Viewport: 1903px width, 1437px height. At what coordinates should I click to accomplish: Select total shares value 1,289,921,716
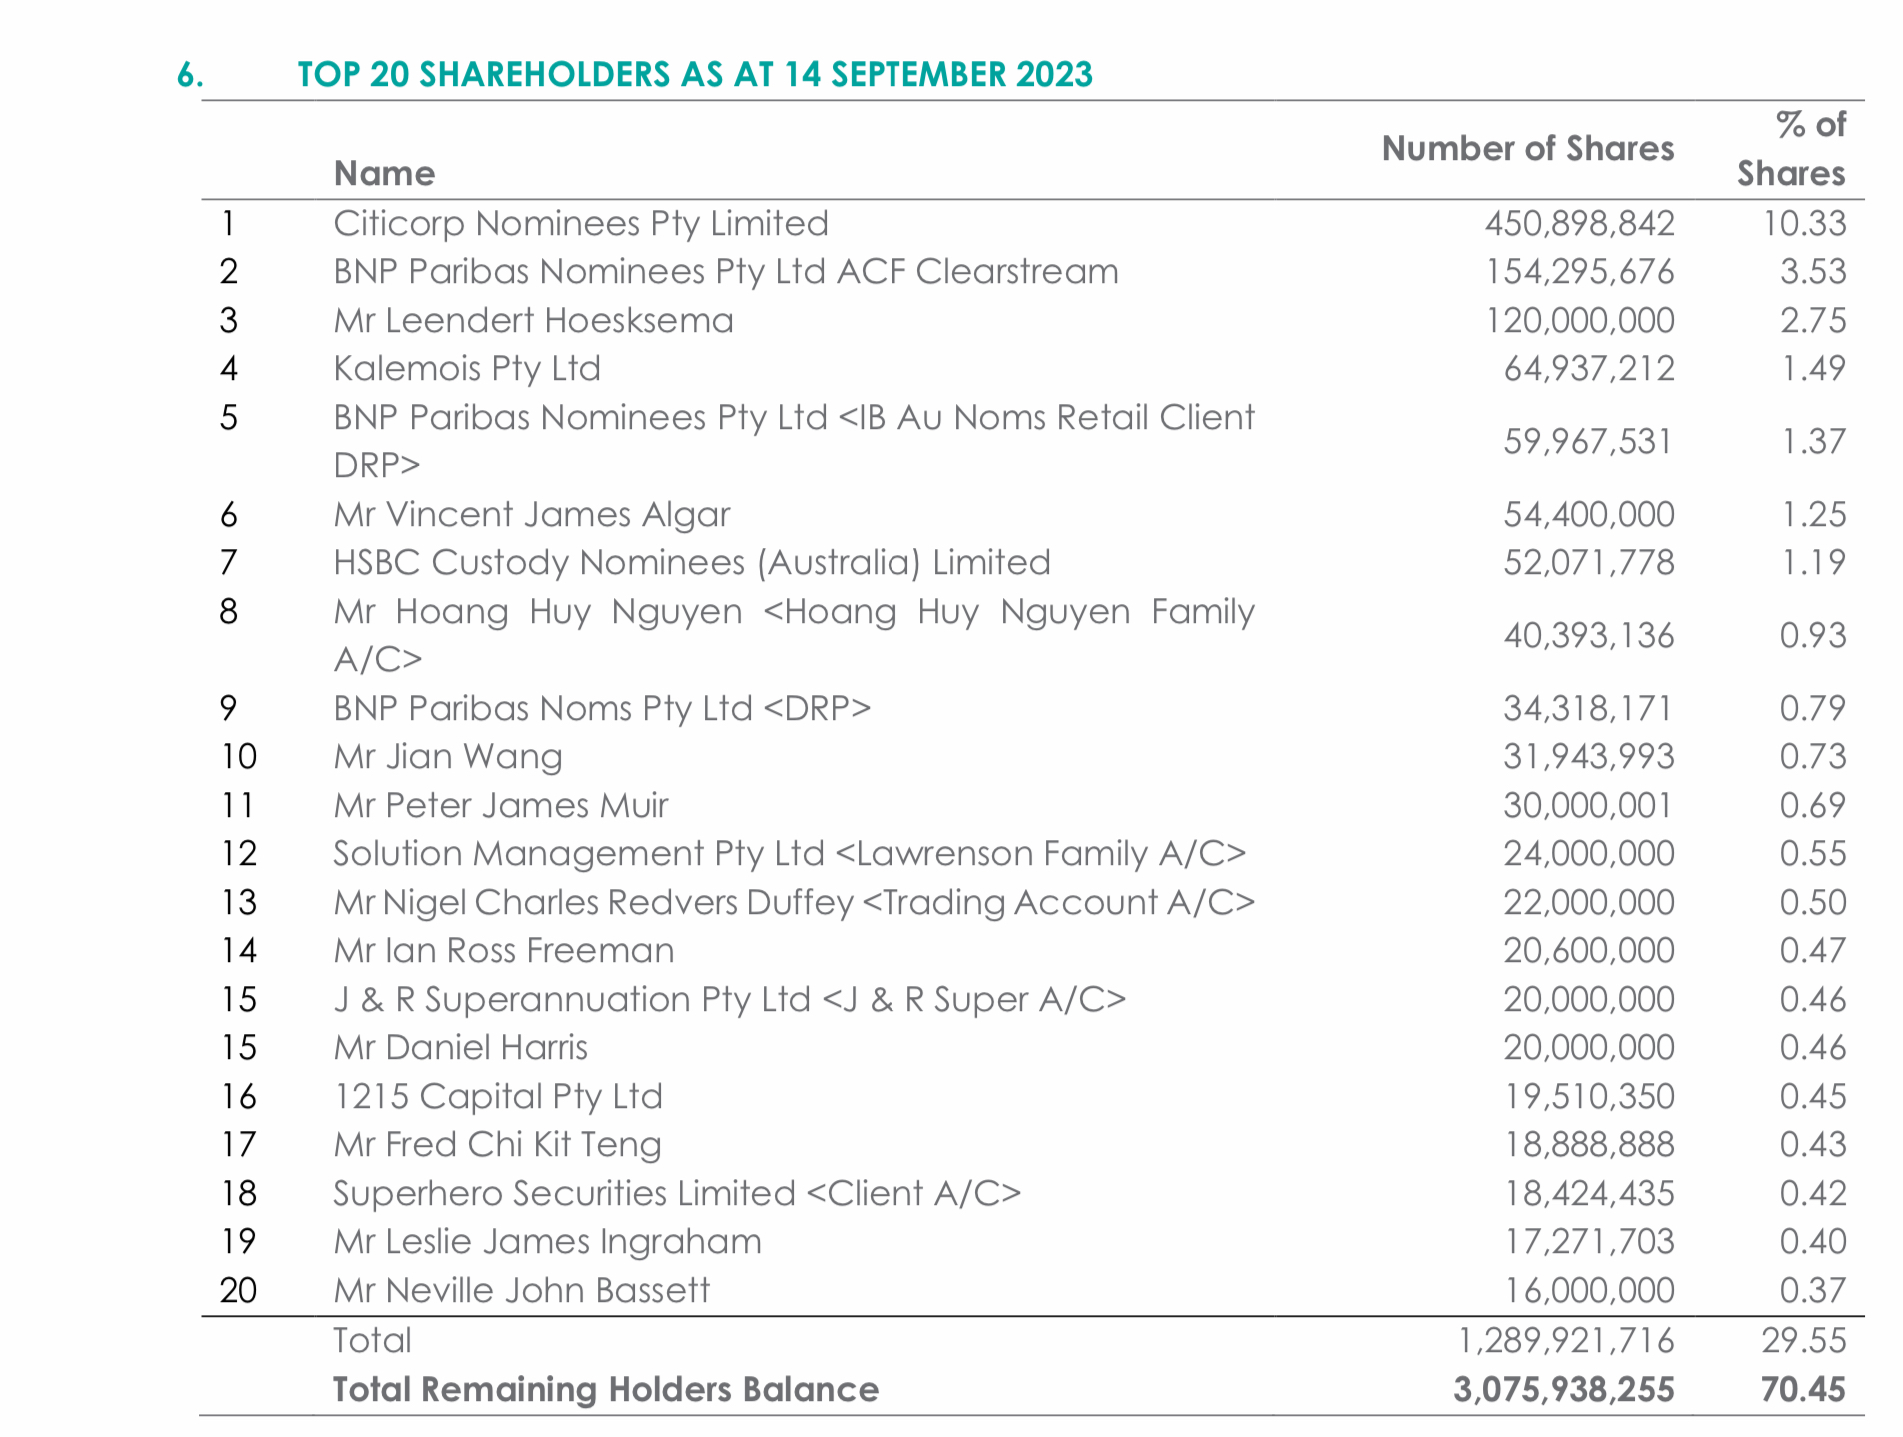click(x=1566, y=1340)
